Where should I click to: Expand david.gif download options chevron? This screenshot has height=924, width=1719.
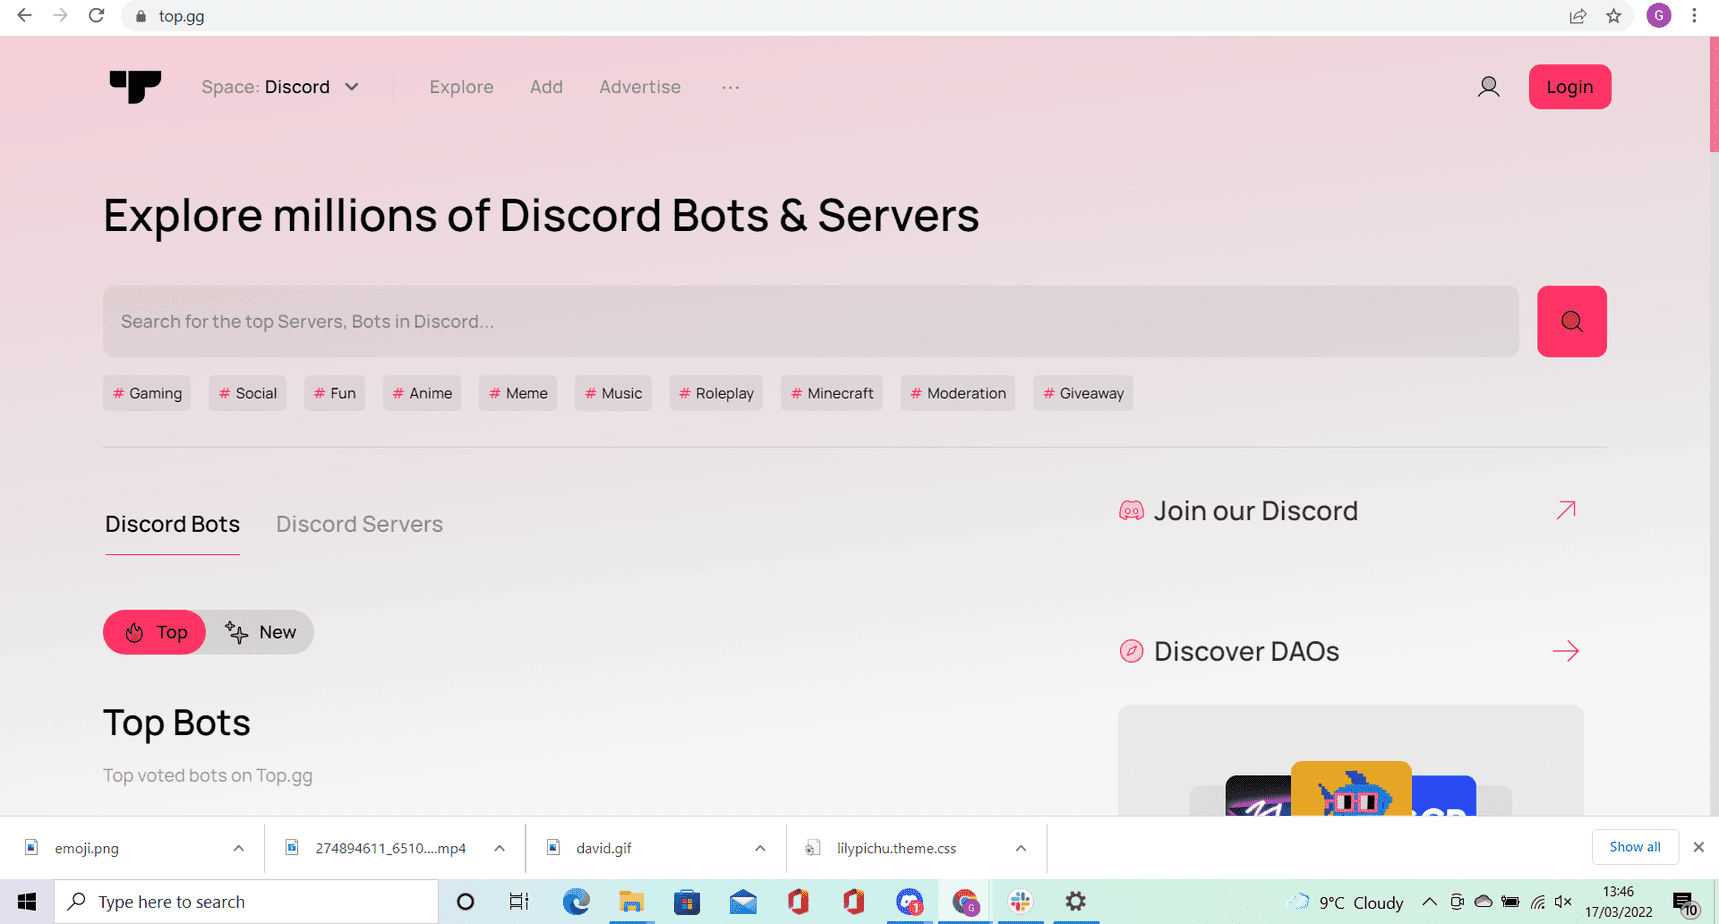pos(760,848)
